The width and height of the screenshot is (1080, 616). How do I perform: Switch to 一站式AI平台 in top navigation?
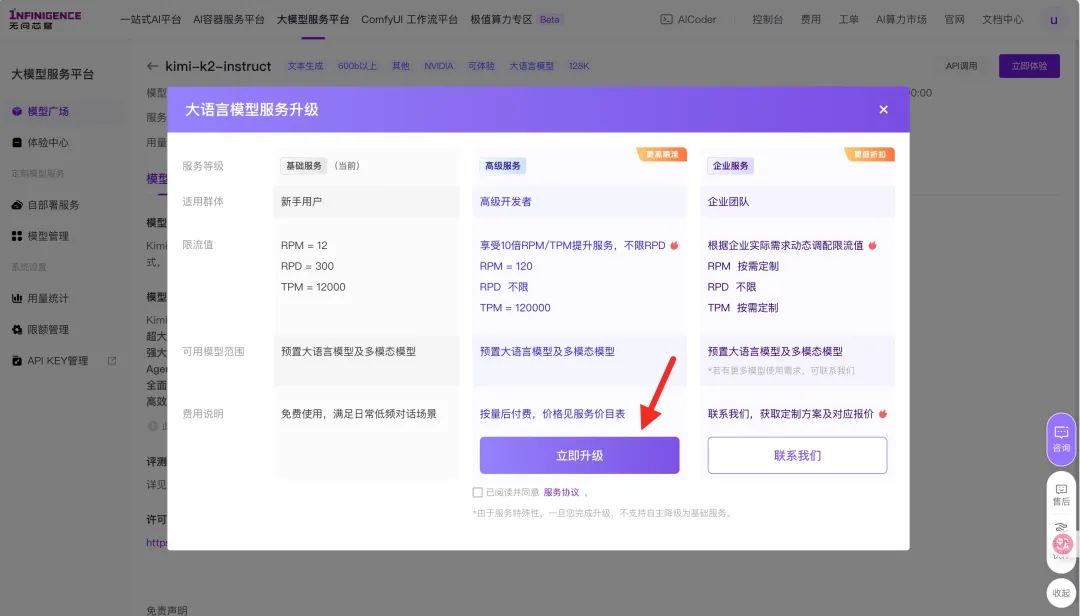150,19
